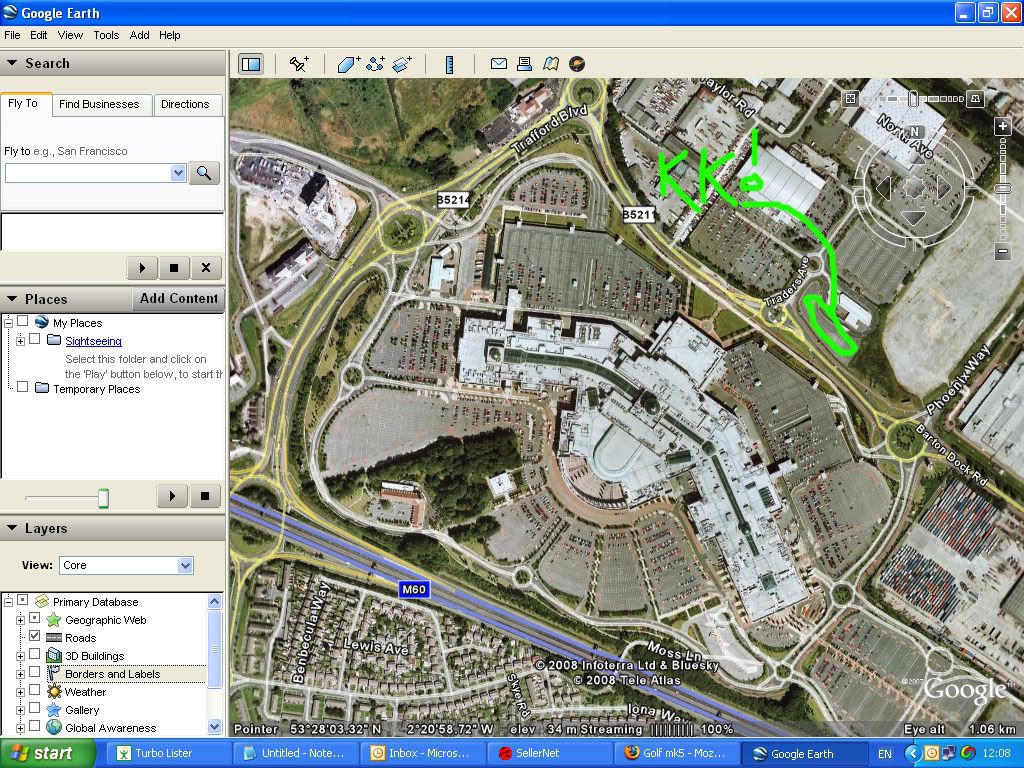Click the look right arrow on compass
Screen dimensions: 1024x768
(944, 188)
